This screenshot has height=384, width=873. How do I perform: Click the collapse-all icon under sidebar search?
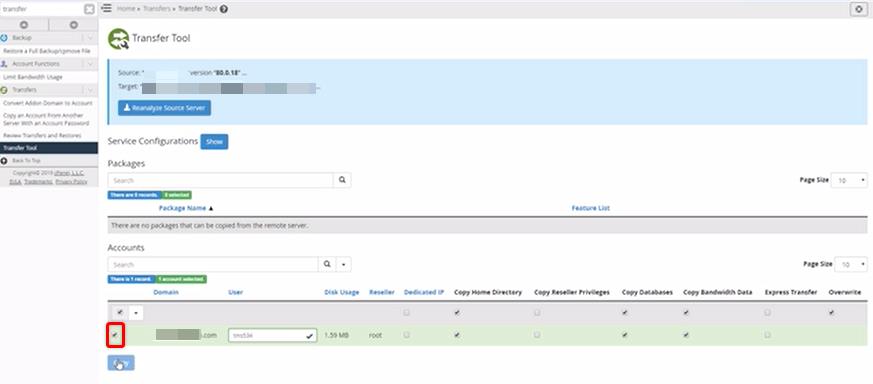click(x=73, y=25)
